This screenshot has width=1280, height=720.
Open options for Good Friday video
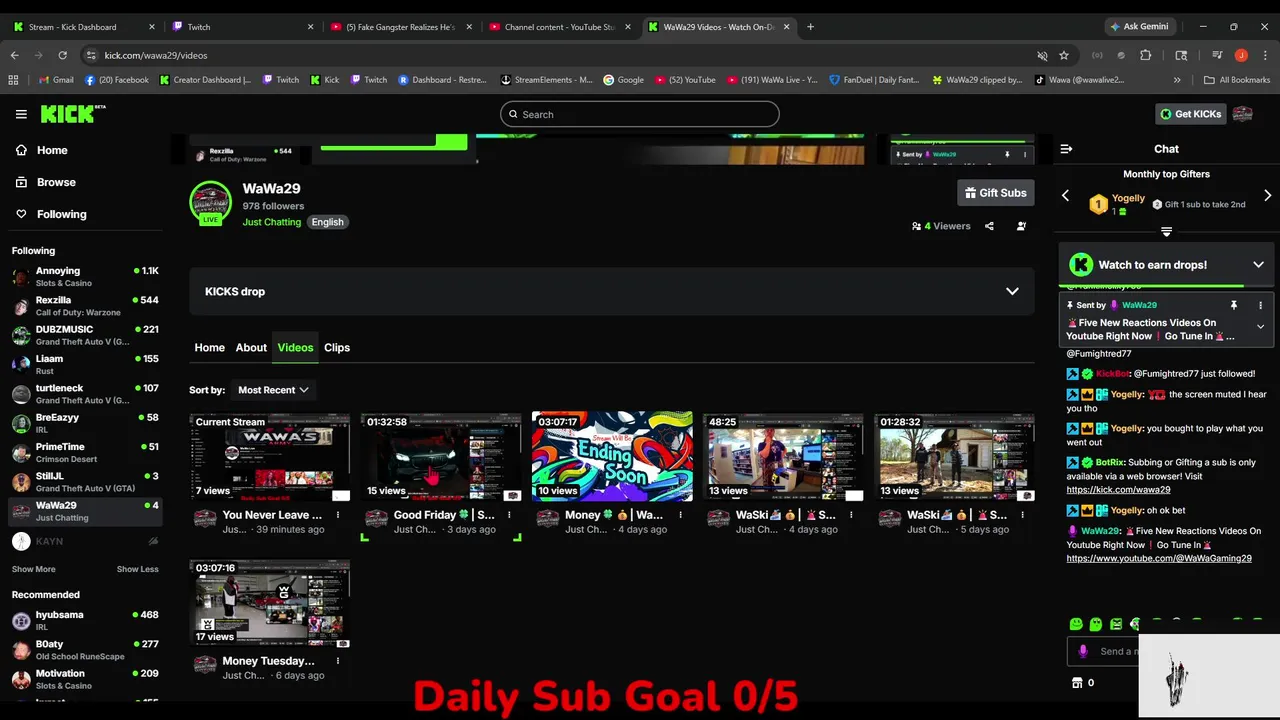[509, 515]
